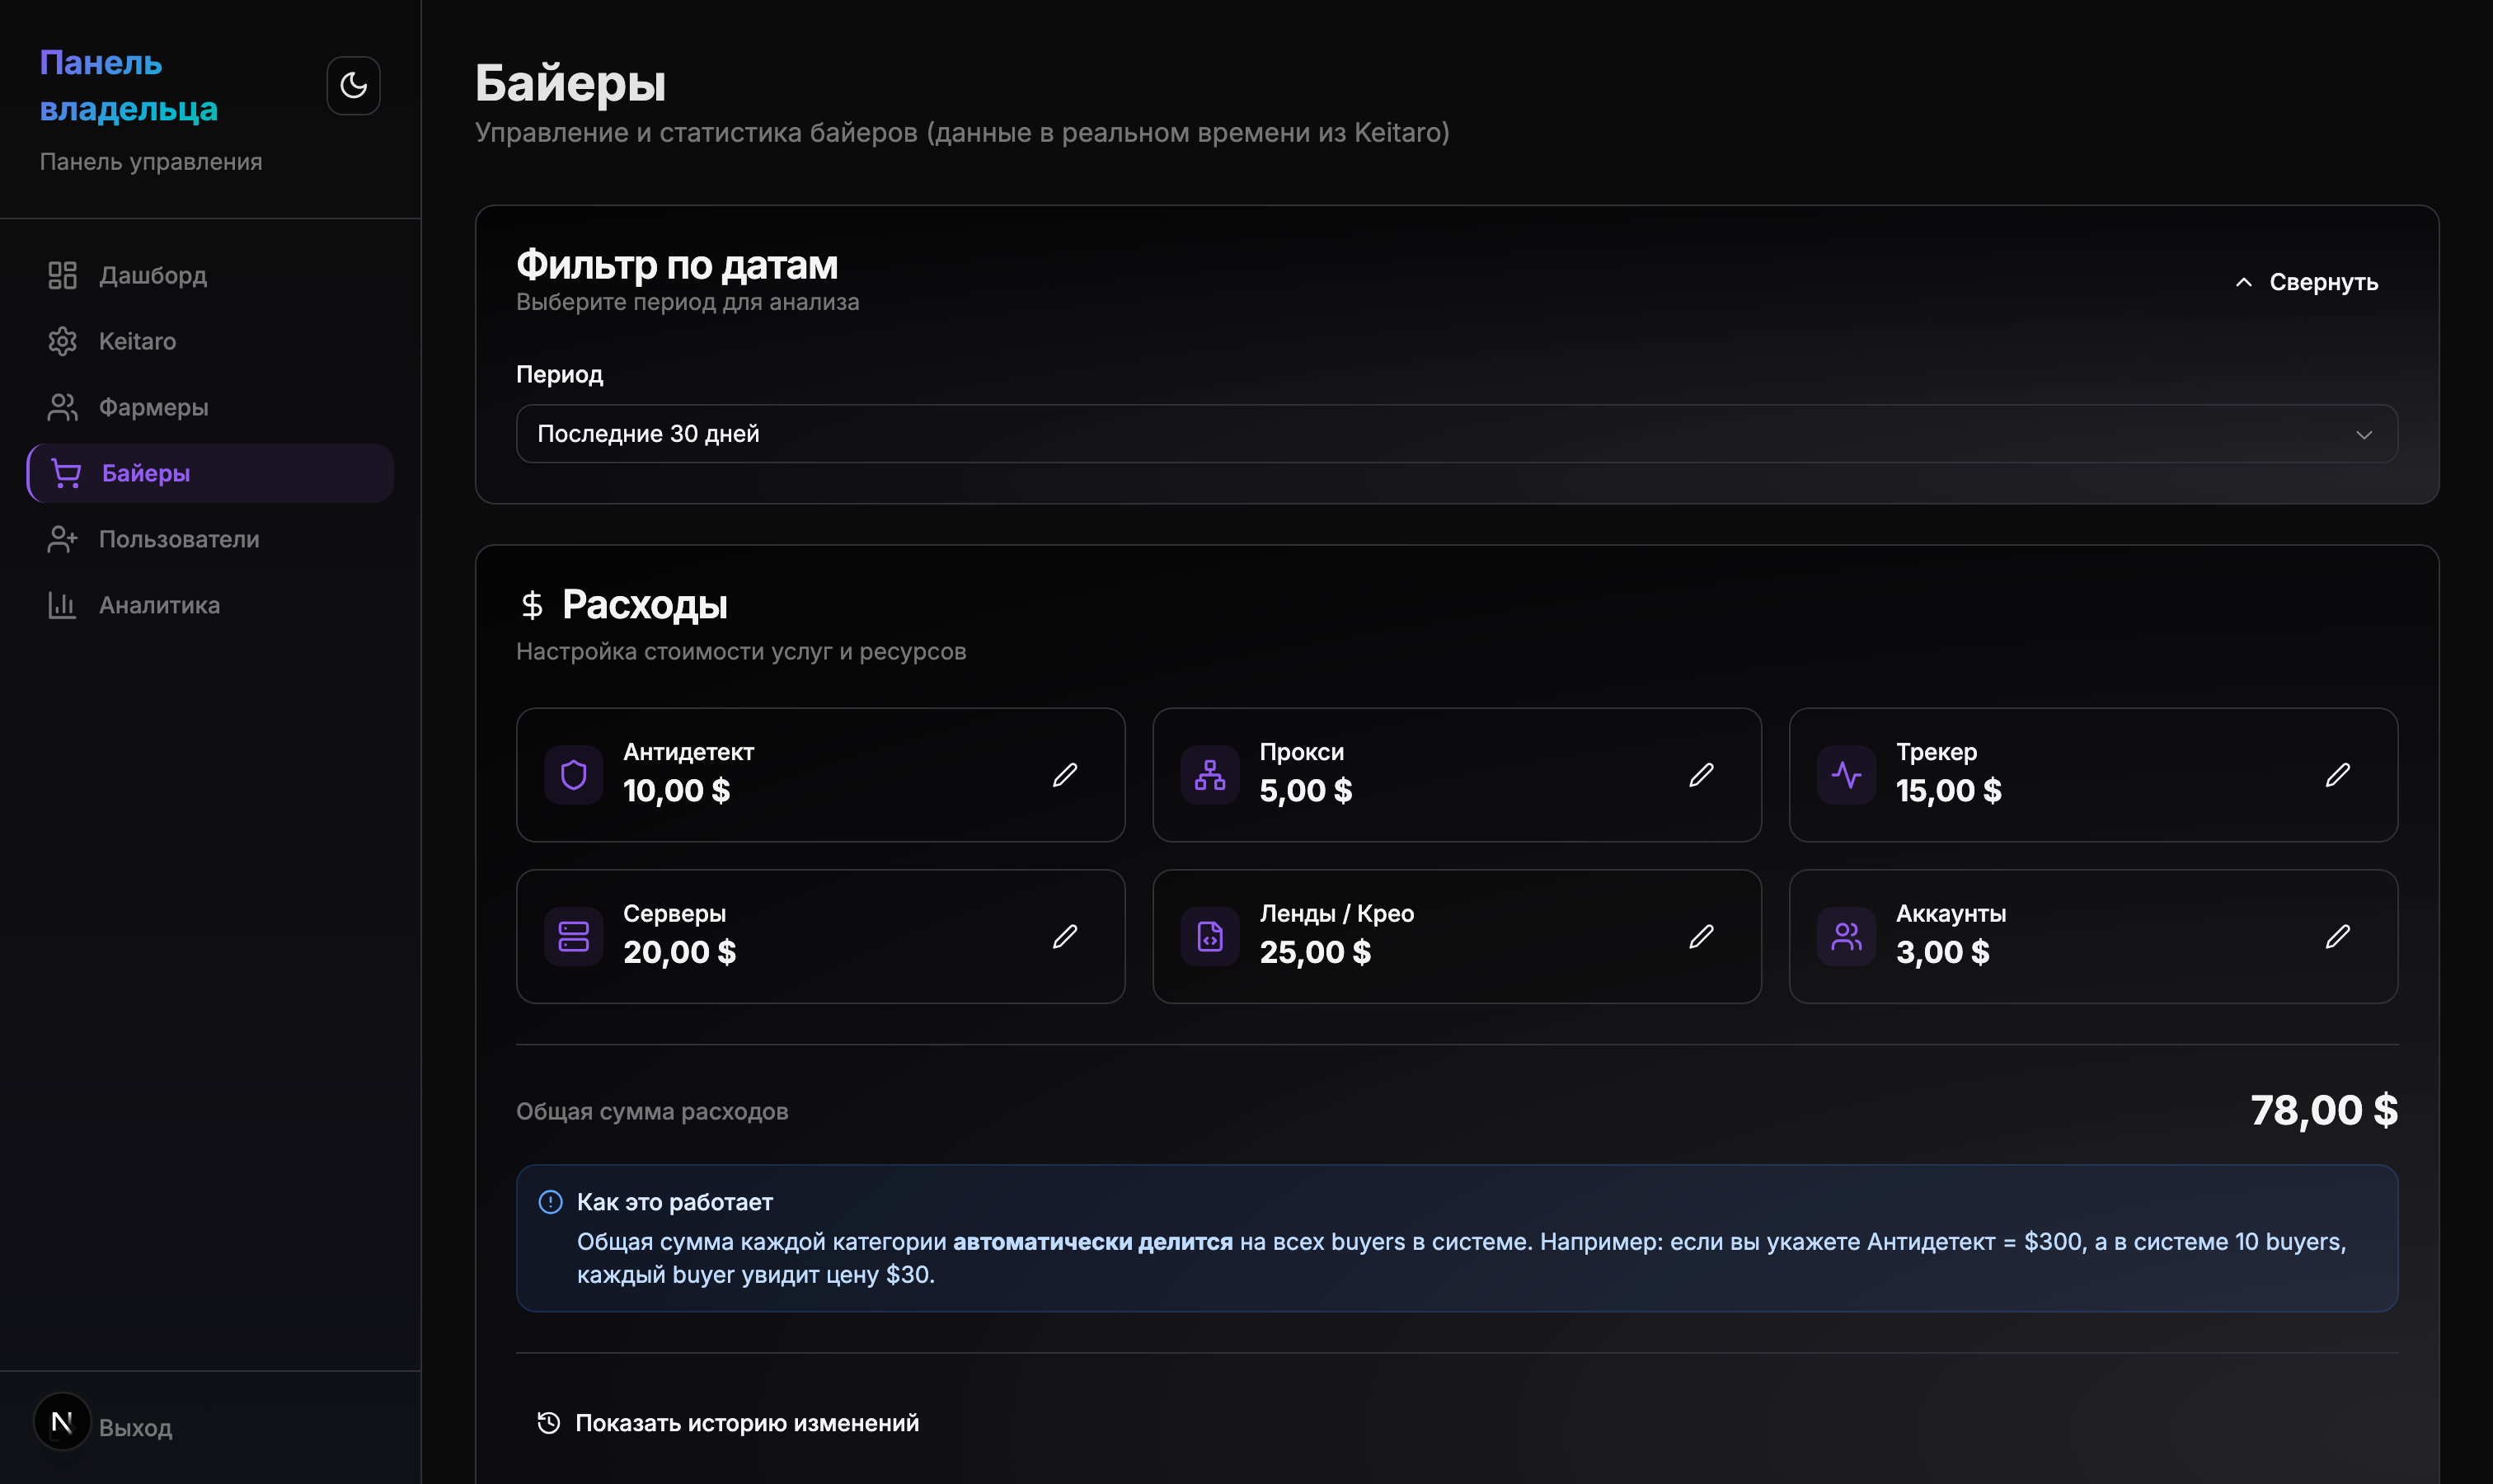Click the Аккаунты 3,00 $ value
Image resolution: width=2493 pixels, height=1484 pixels.
pos(1943,953)
